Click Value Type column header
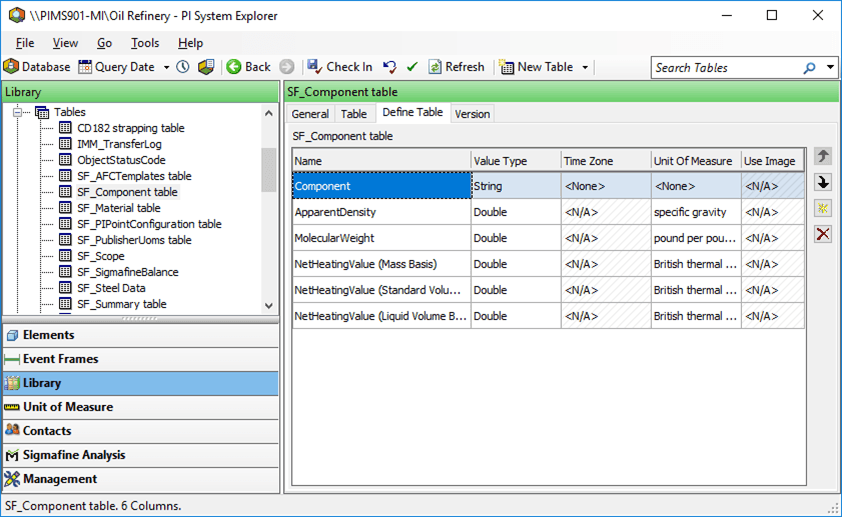 pos(516,161)
